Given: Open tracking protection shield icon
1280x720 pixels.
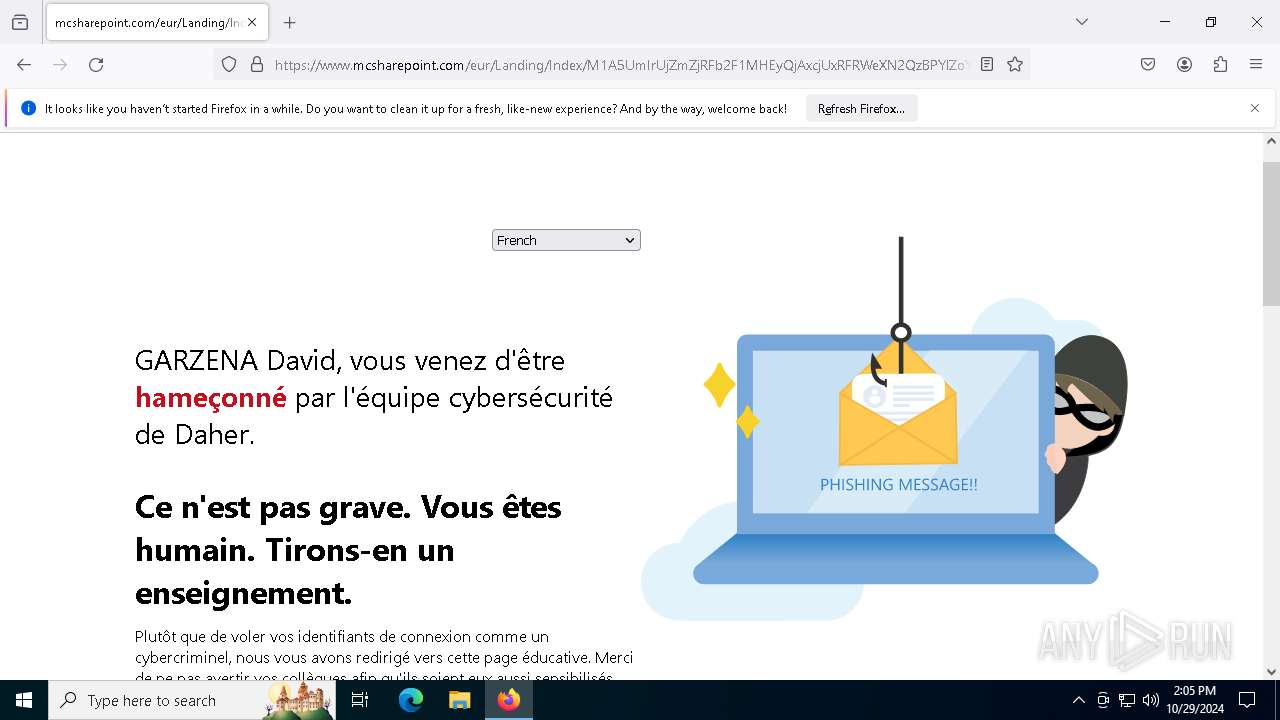Looking at the screenshot, I should [229, 64].
